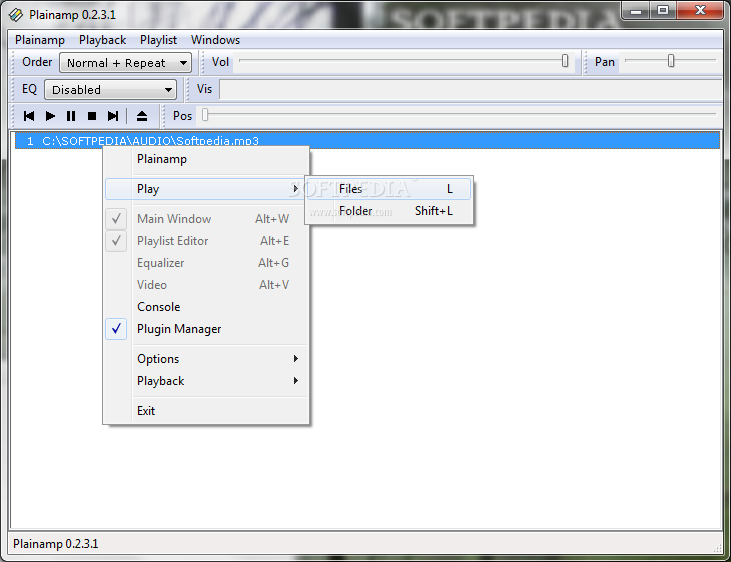Screen dimensions: 731x562
Task: Expand Playback submenu in context menu
Action: [x=206, y=381]
